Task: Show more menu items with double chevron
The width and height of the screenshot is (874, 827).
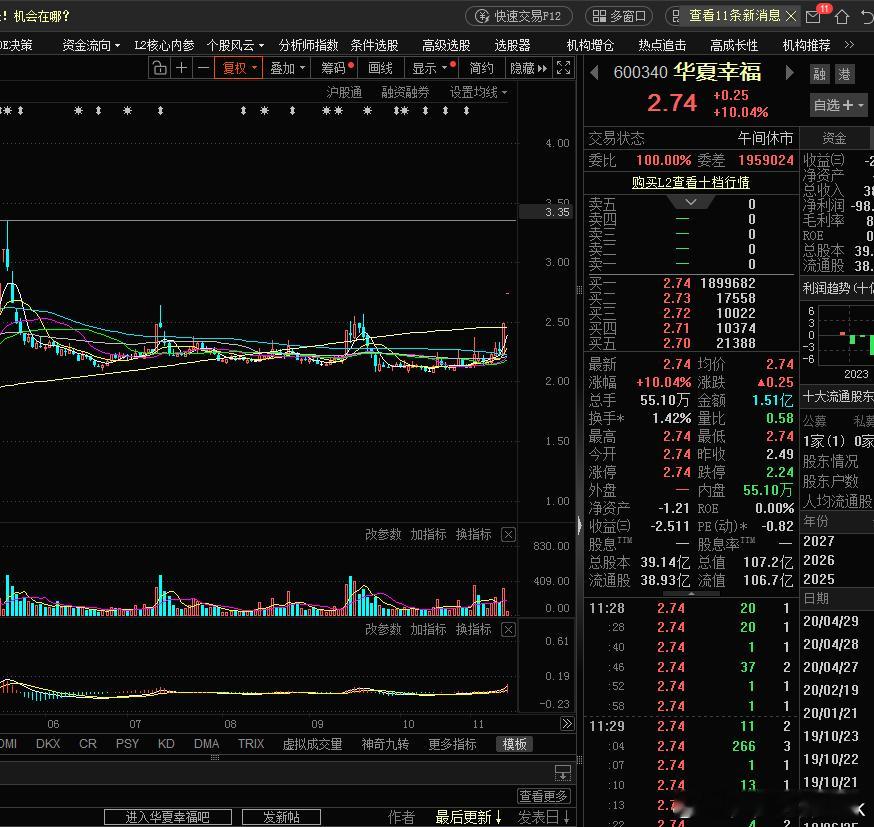Action: tap(849, 45)
